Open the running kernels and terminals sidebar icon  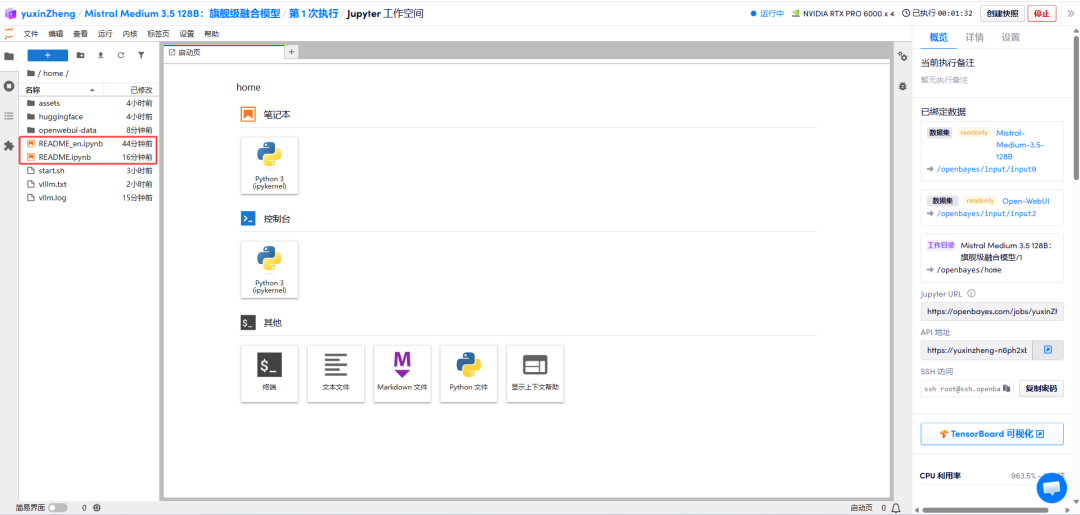pos(9,86)
